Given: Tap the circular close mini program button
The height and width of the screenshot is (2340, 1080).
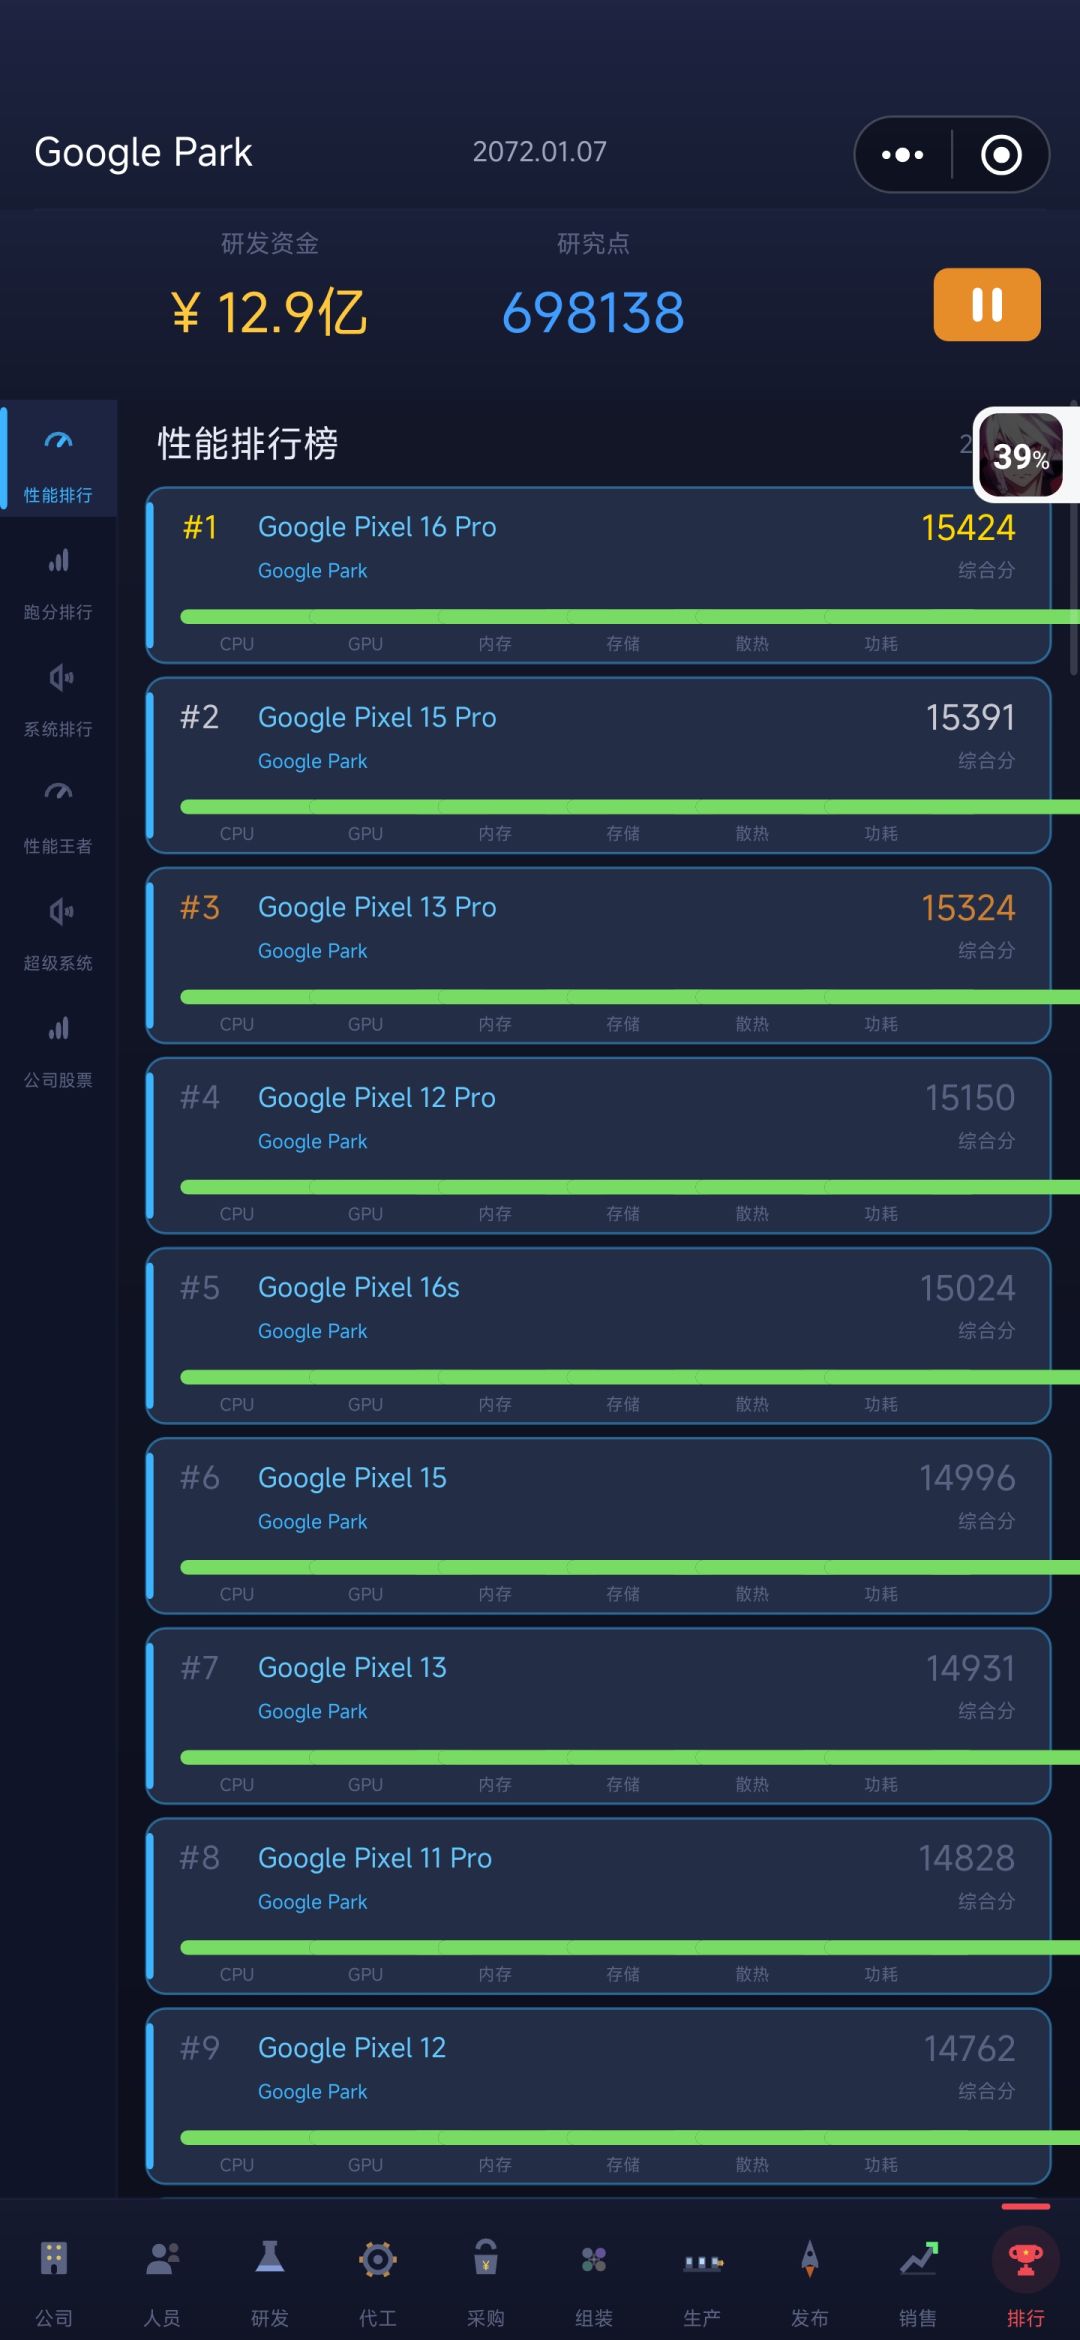Looking at the screenshot, I should (1001, 155).
